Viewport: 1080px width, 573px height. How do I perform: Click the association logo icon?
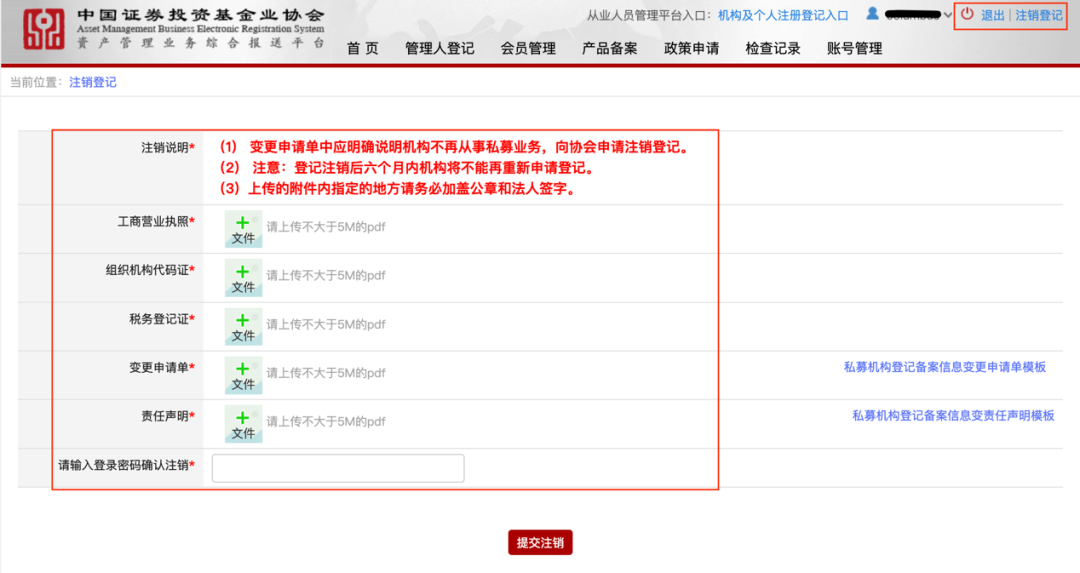coord(43,30)
